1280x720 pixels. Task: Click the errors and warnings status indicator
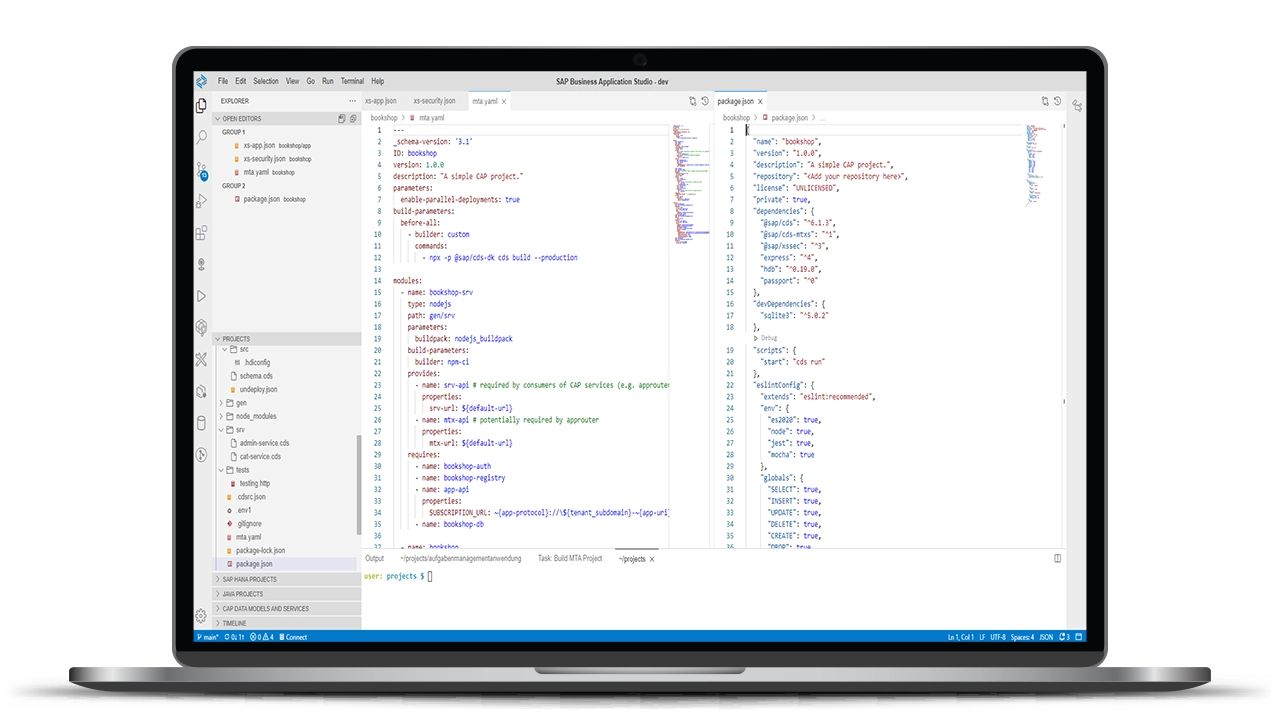pos(262,637)
